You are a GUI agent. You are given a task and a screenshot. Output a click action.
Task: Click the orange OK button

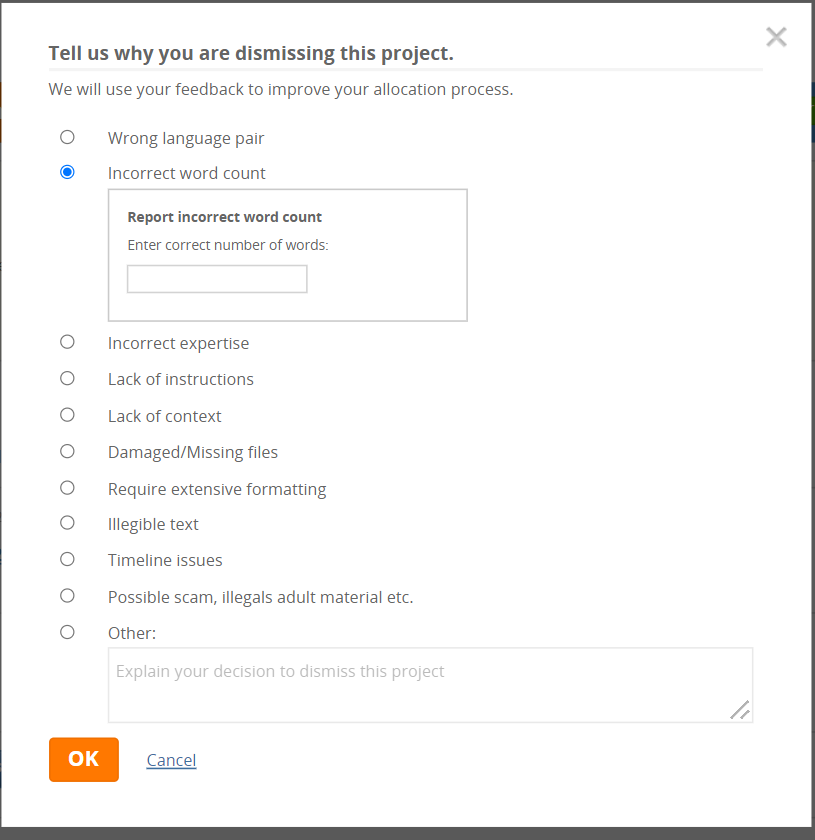[x=84, y=759]
